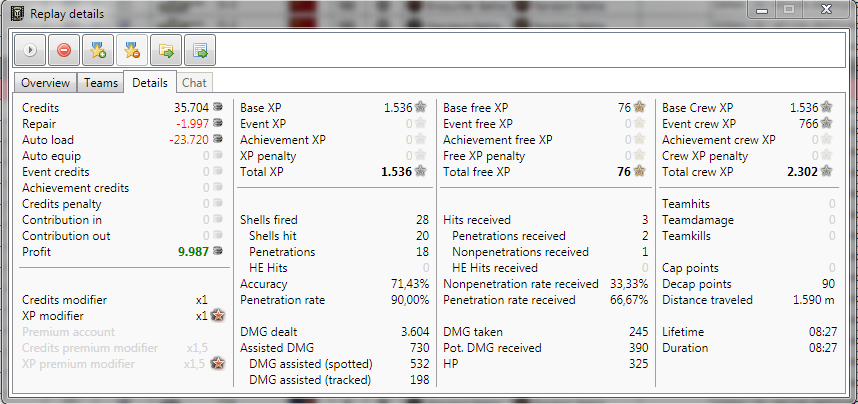
Task: Click the Total XP value
Action: point(396,172)
